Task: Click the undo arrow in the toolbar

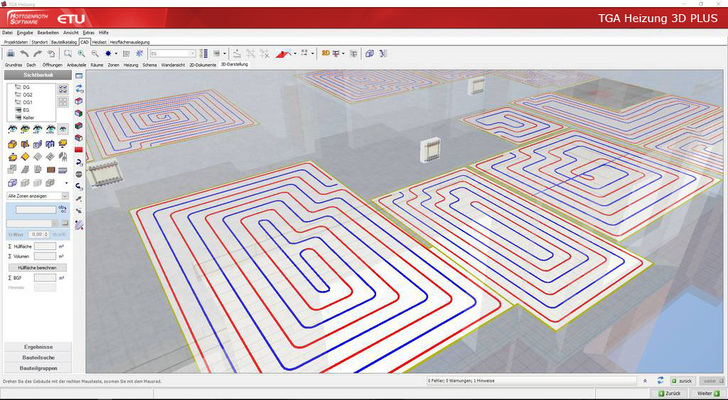Action: click(25, 53)
